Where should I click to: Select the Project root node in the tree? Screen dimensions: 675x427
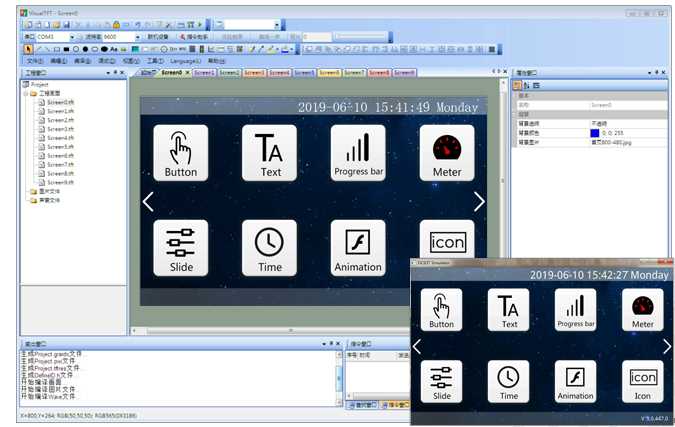coord(39,84)
